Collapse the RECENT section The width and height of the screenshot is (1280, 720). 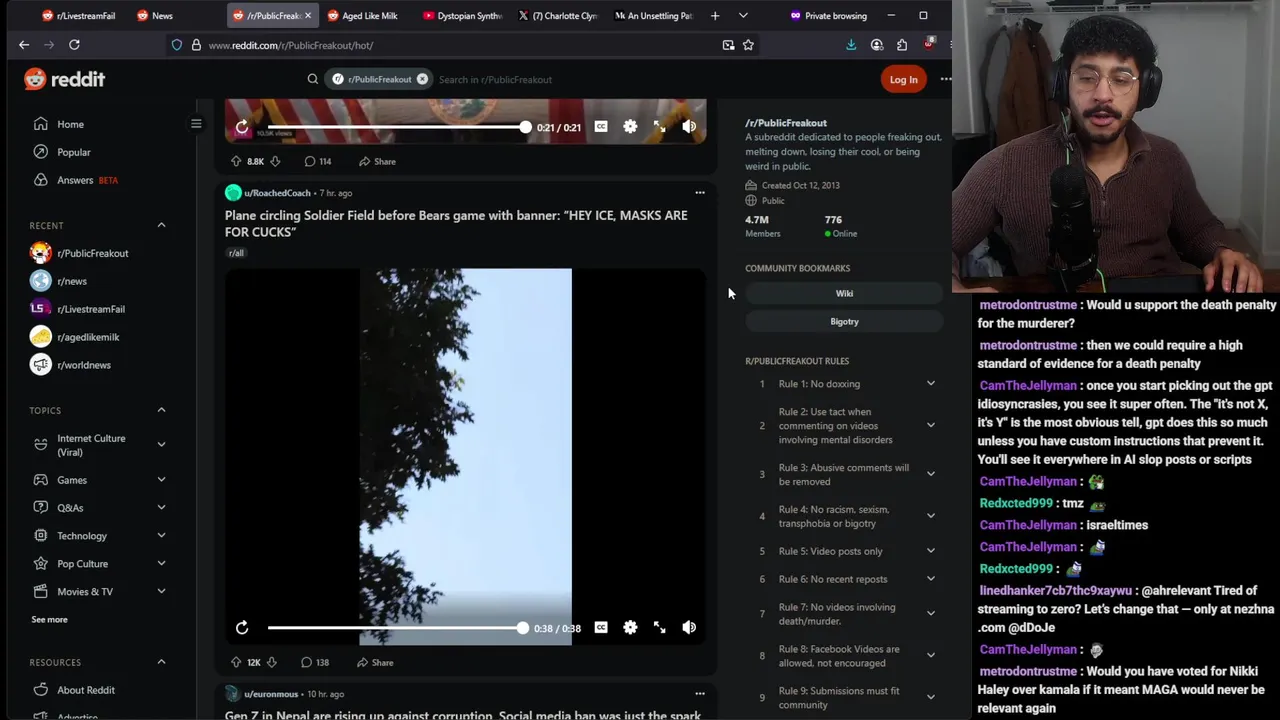point(161,225)
